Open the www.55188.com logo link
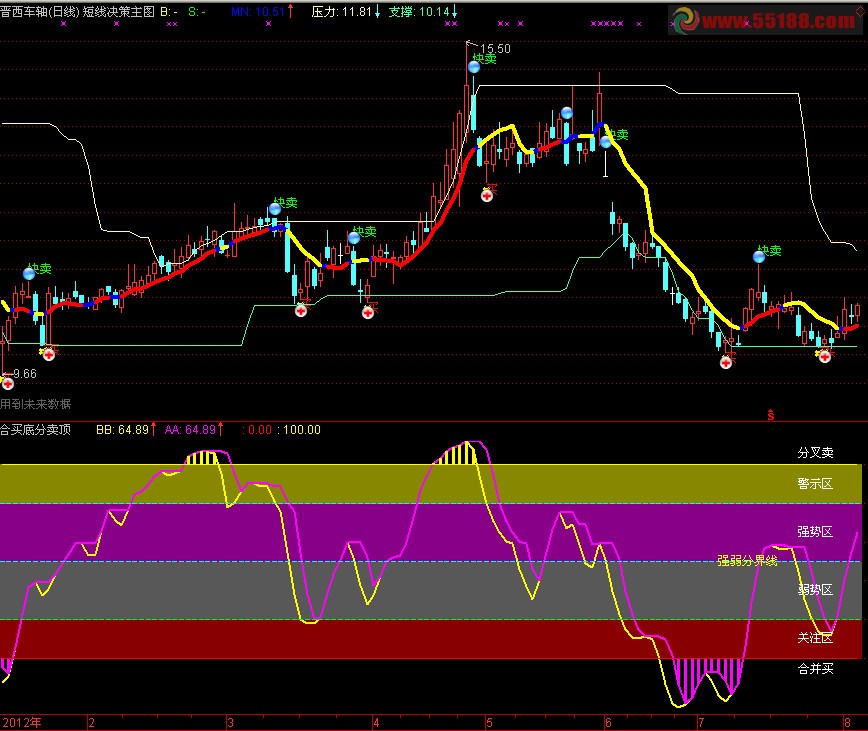 tap(764, 20)
